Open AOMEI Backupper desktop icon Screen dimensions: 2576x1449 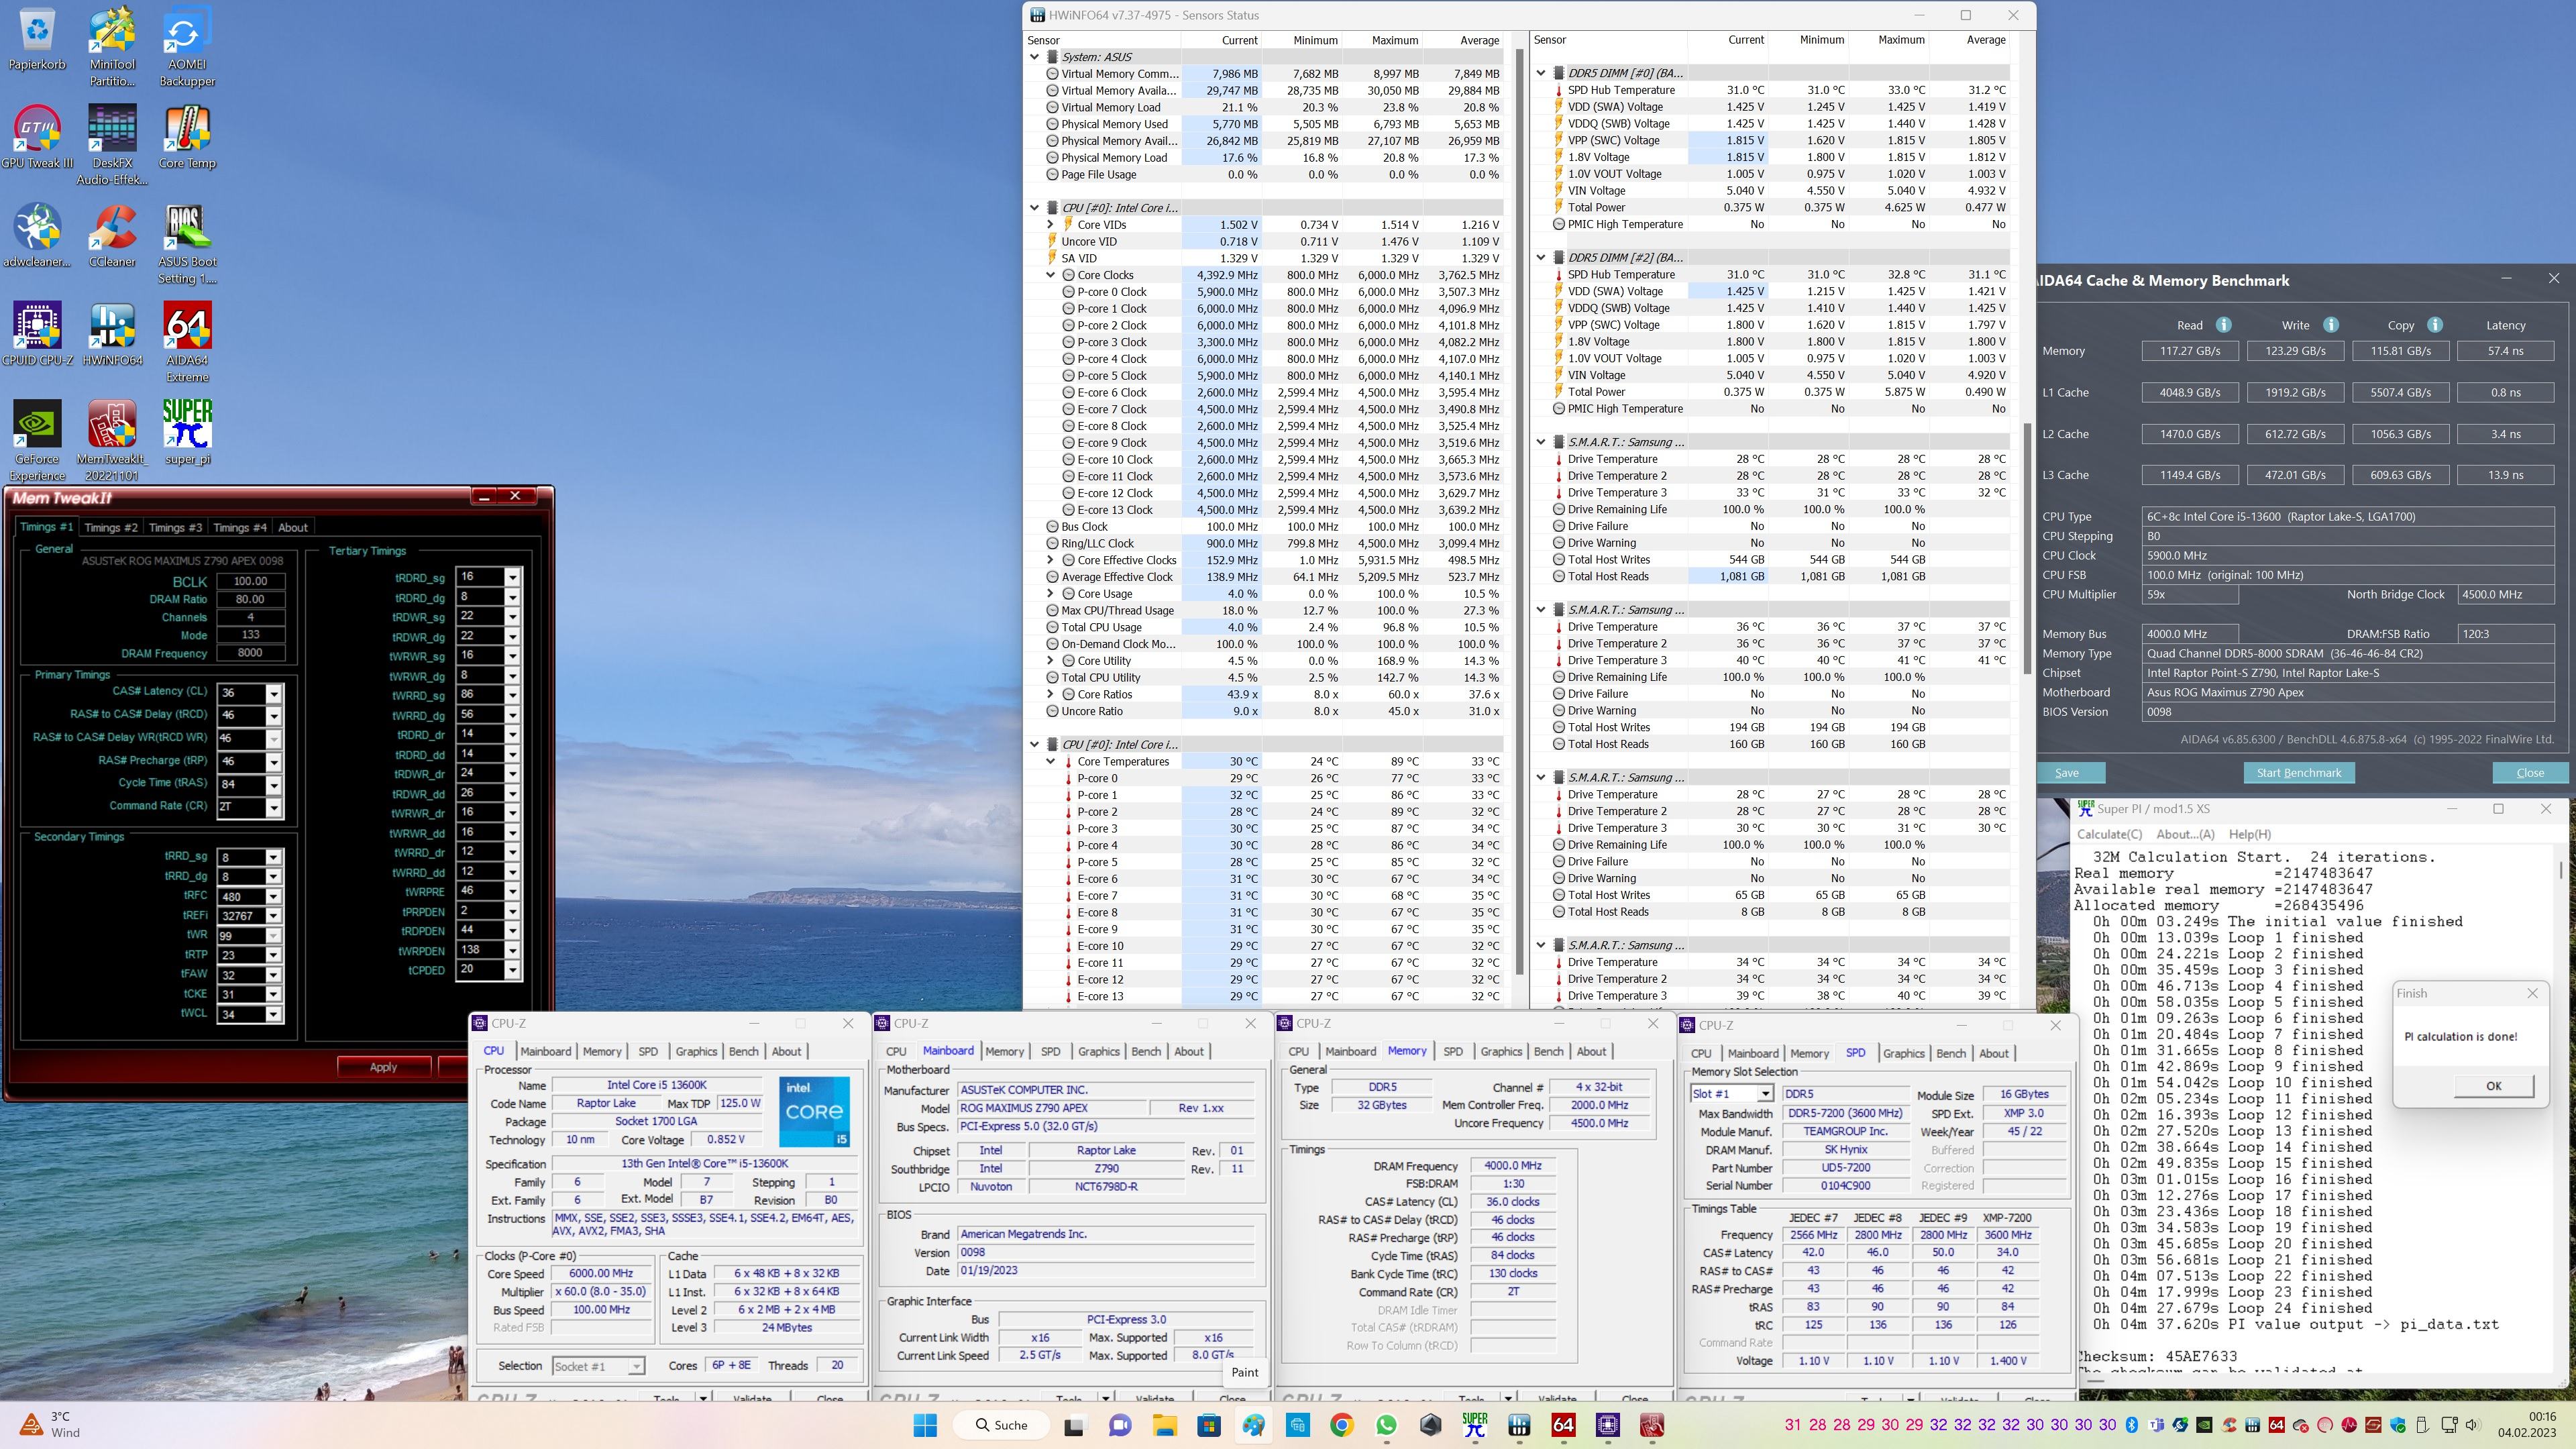(x=187, y=47)
